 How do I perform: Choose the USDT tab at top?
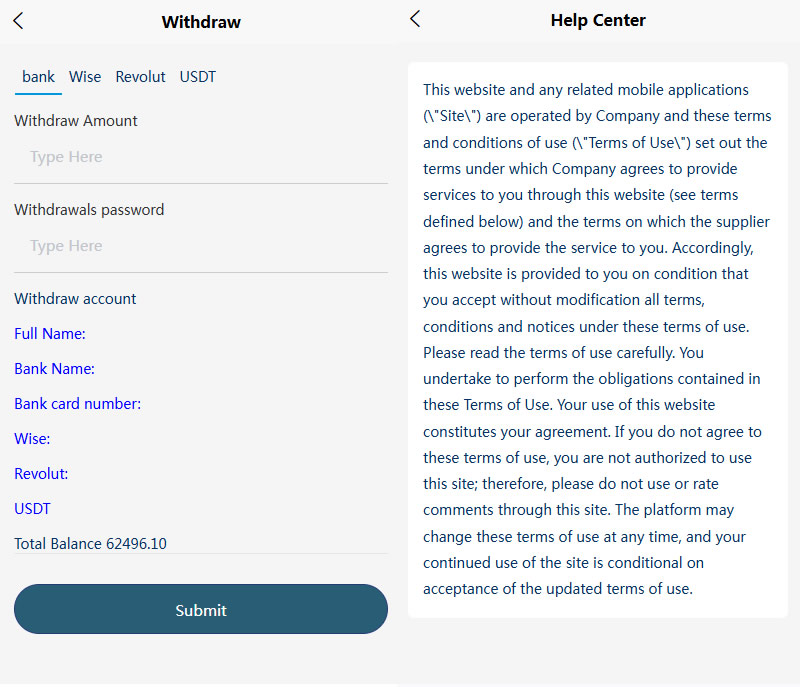[x=197, y=77]
